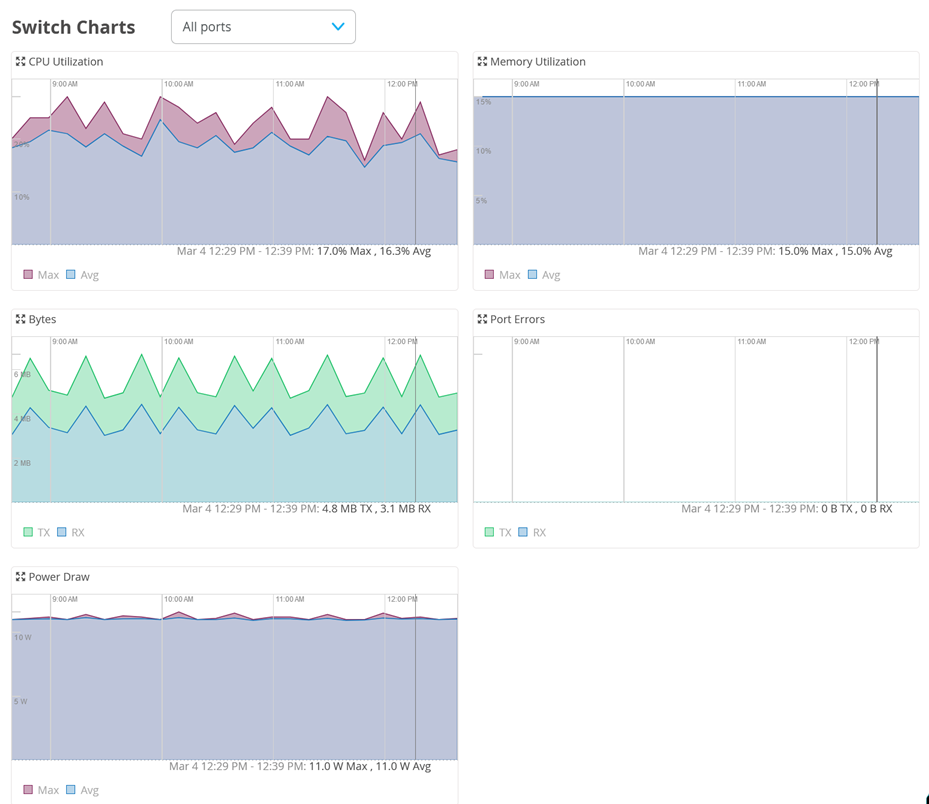Click the 12:00 PM time marker on Memory chart
929x804 pixels.
(863, 85)
